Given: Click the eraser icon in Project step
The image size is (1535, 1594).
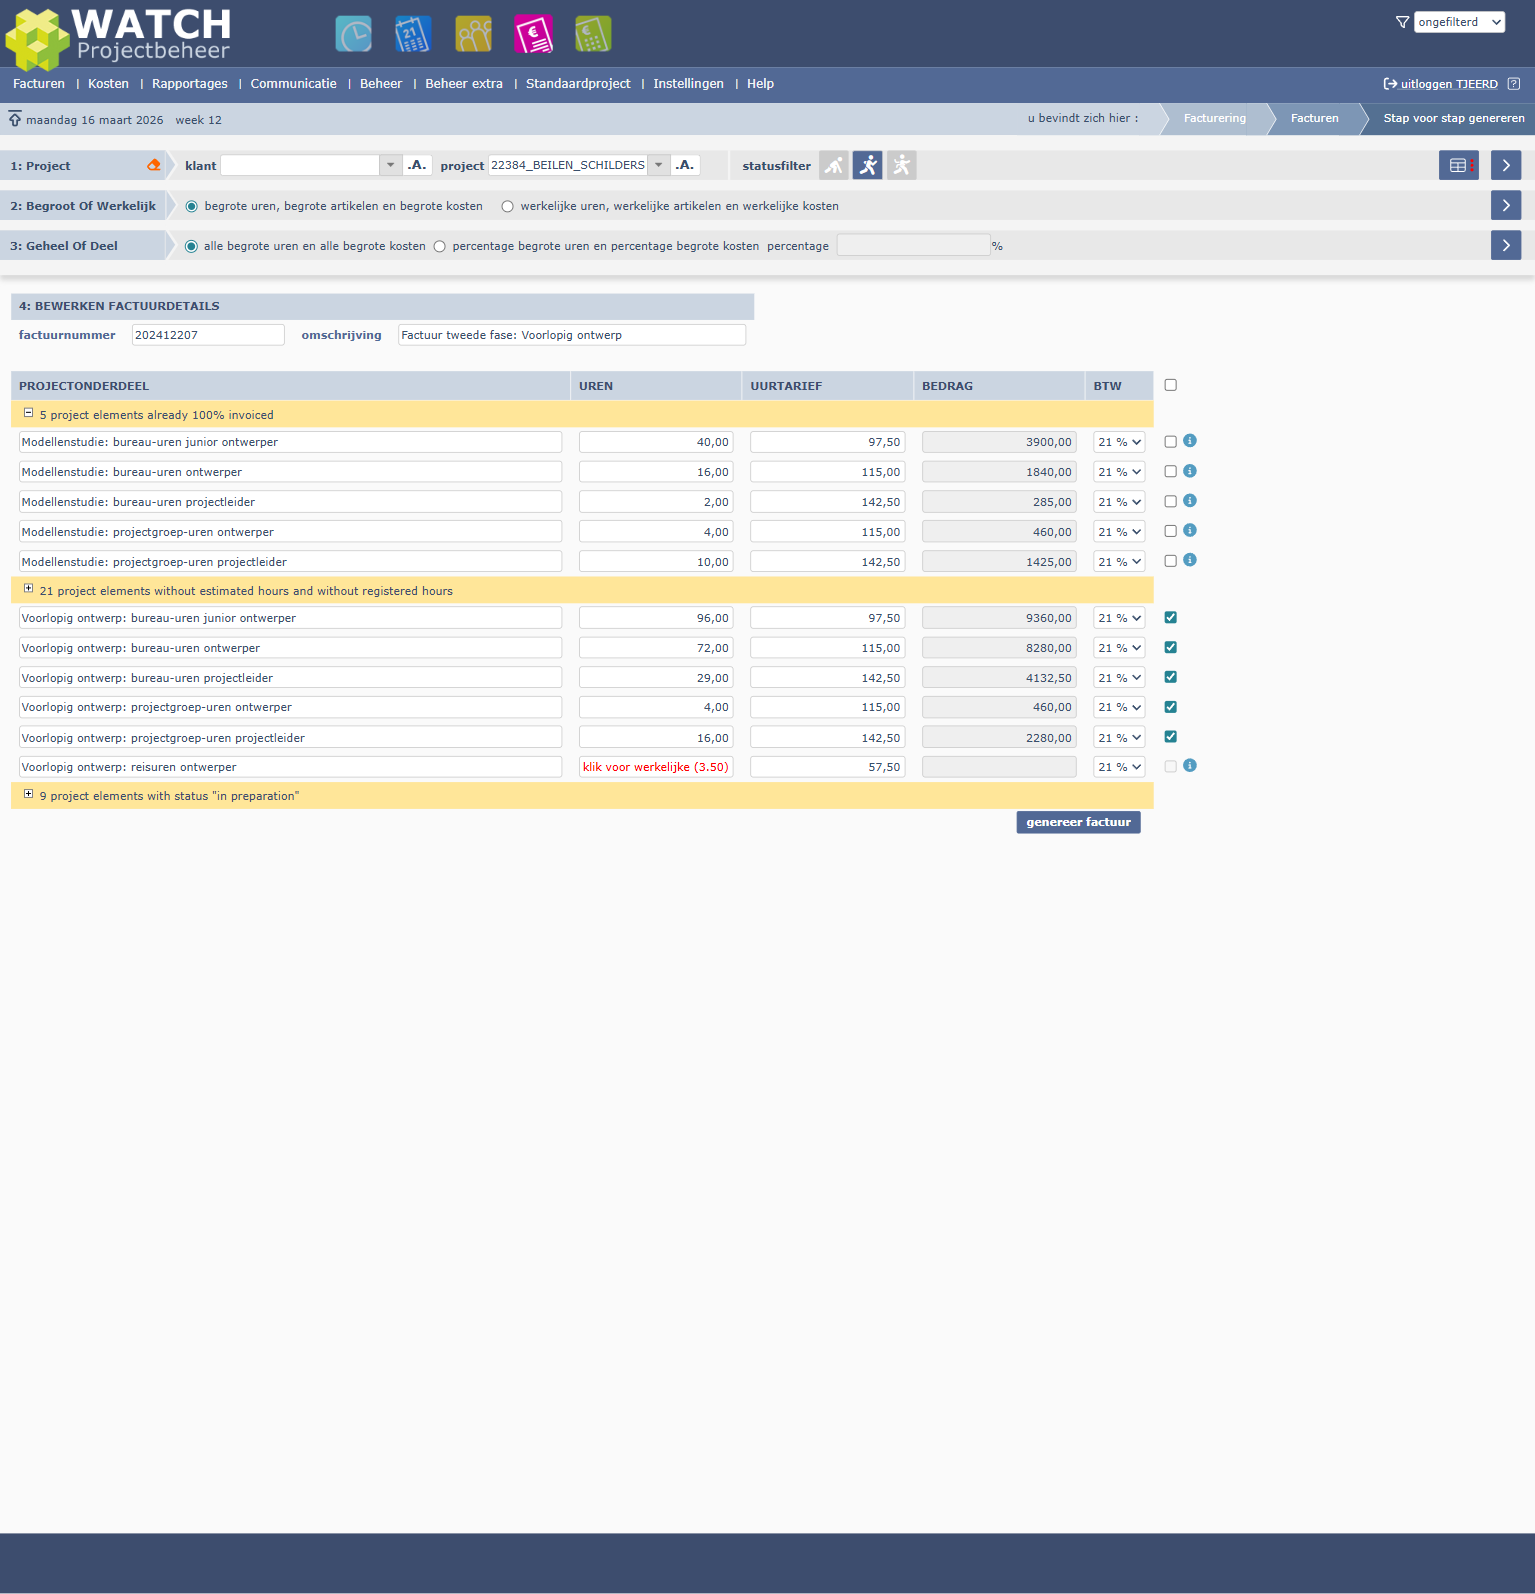Looking at the screenshot, I should [x=153, y=166].
